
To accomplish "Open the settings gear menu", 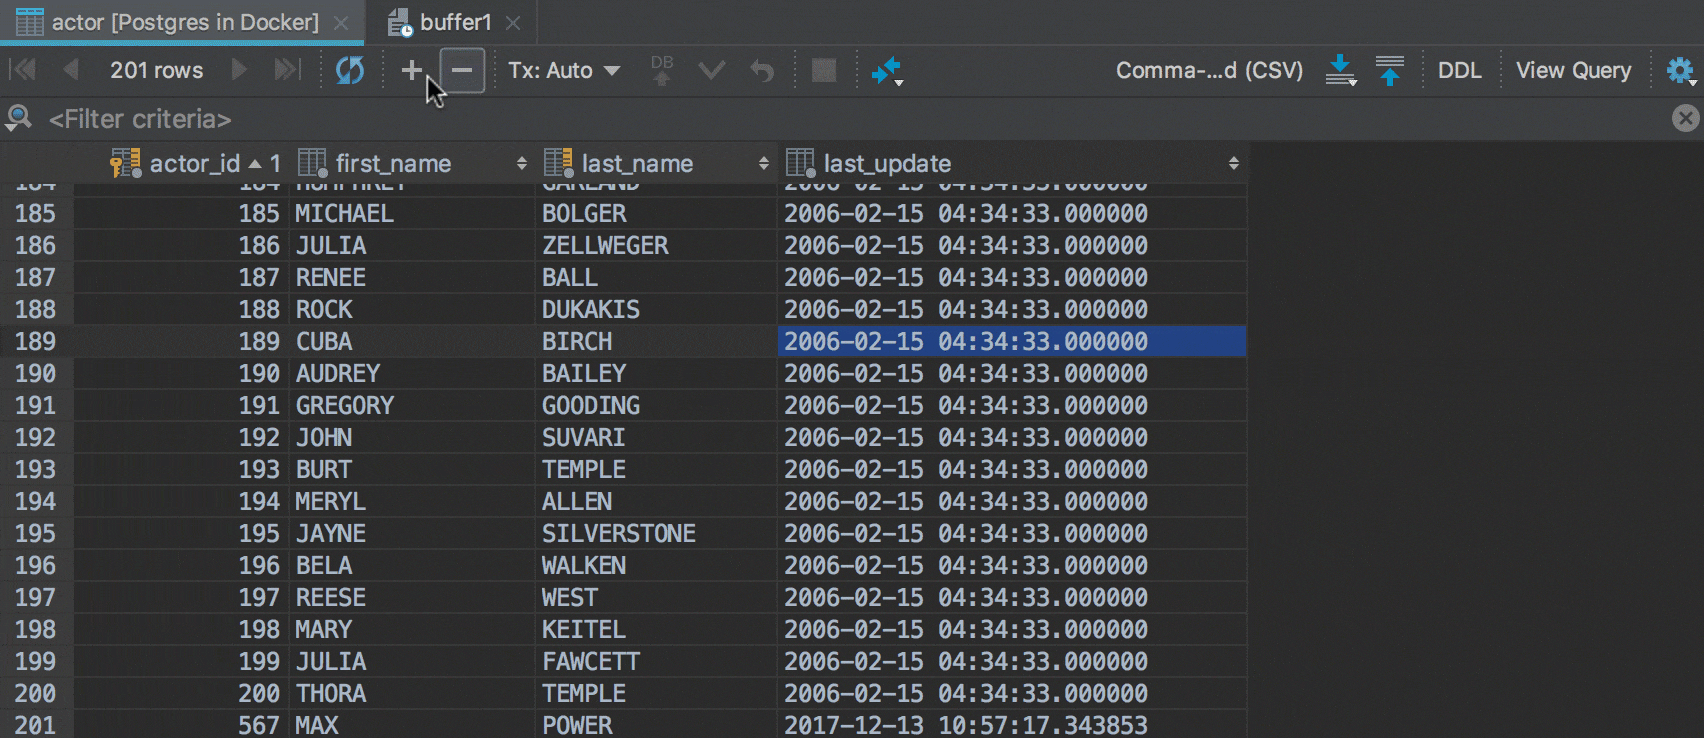I will (x=1680, y=70).
